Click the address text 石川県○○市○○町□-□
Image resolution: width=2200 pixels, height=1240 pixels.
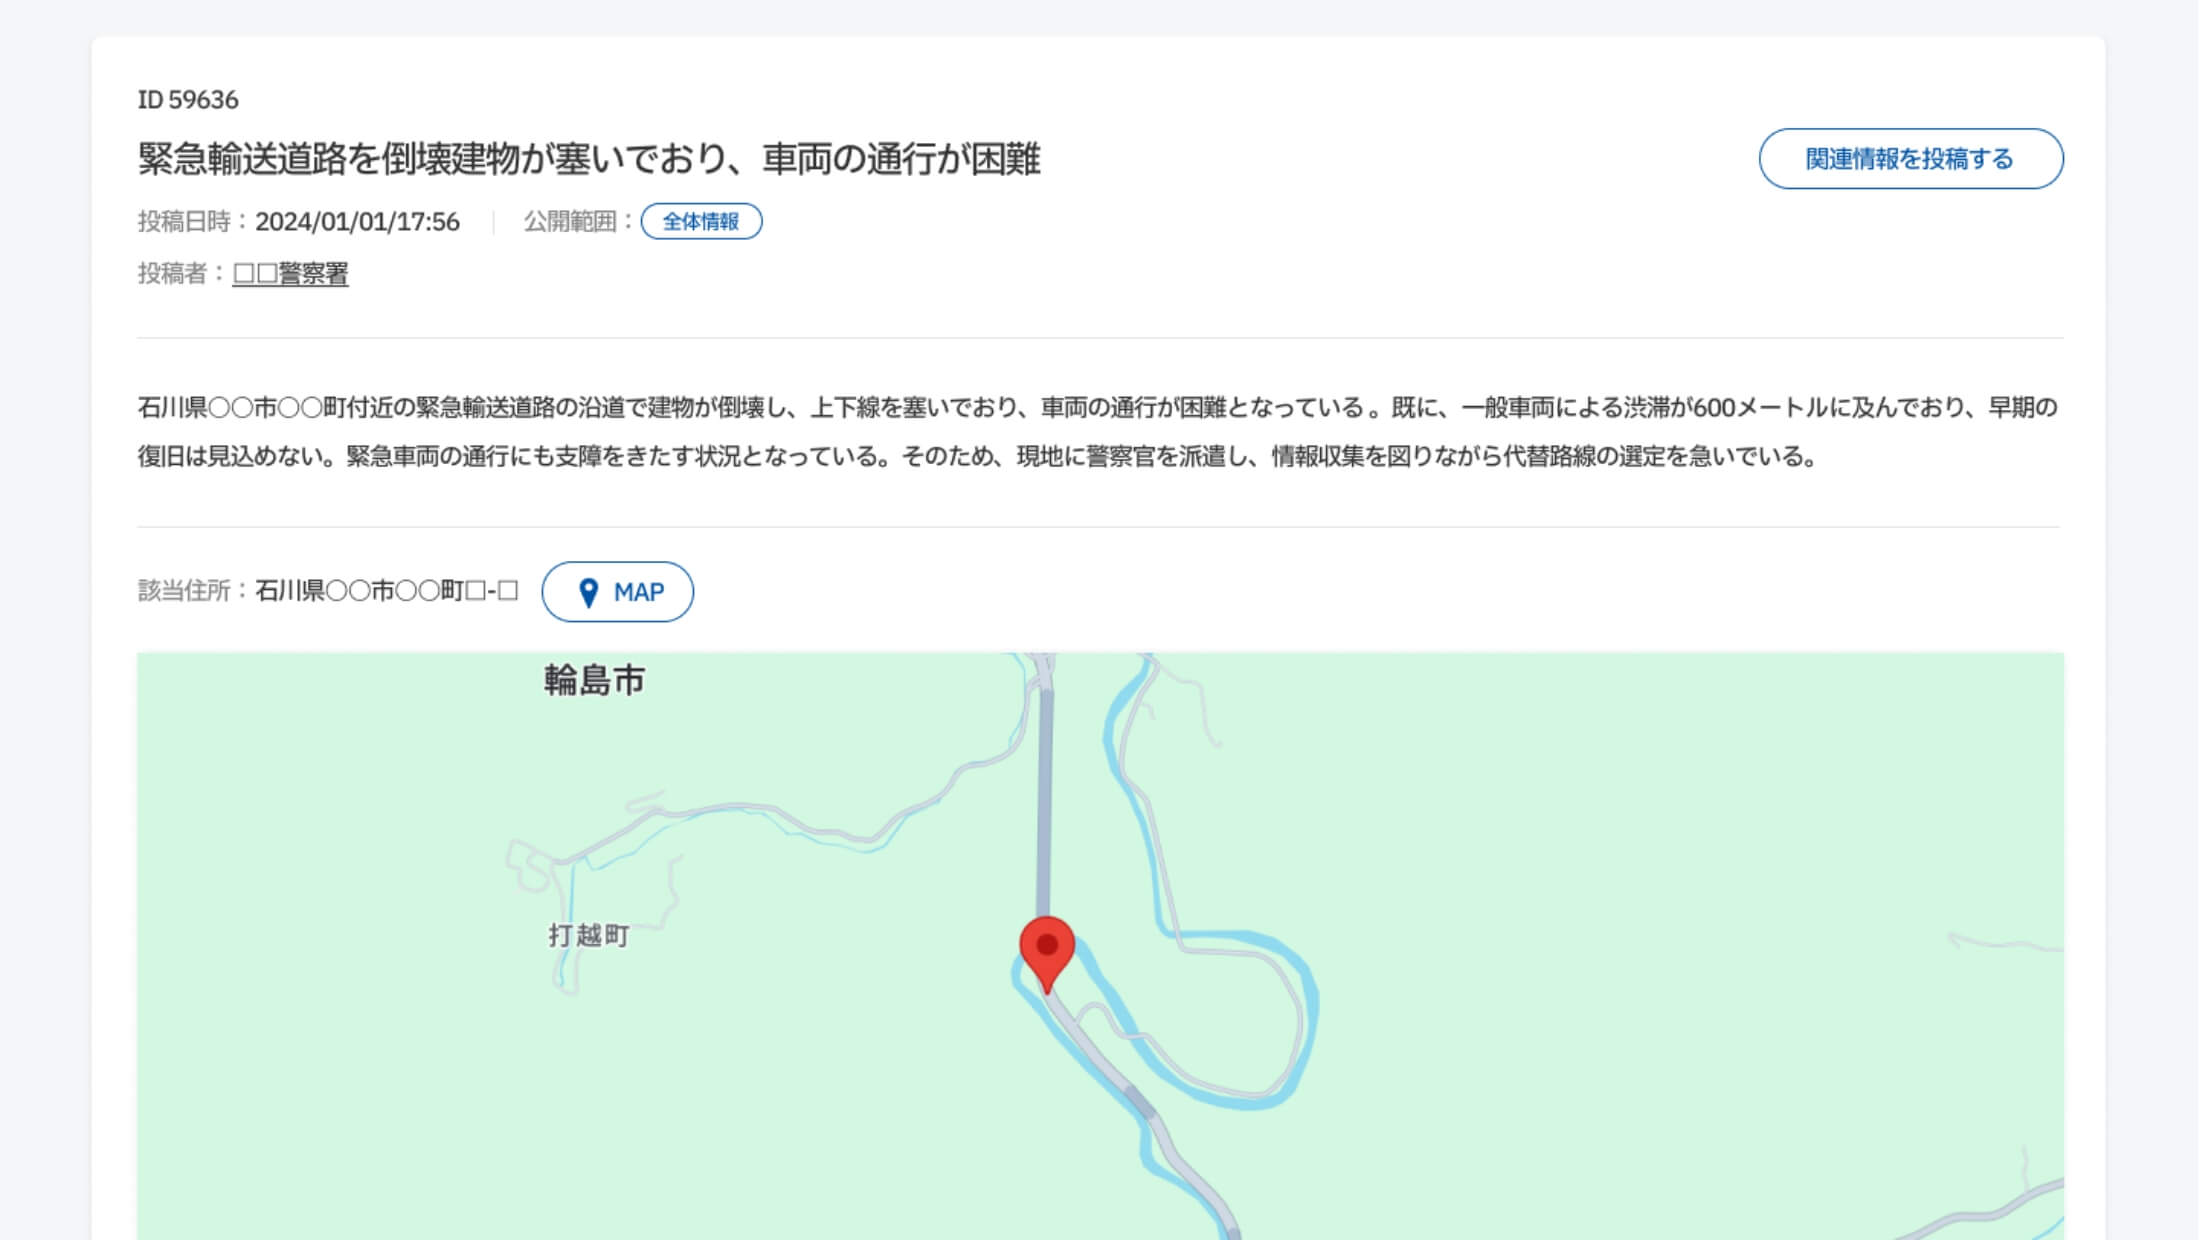click(387, 591)
